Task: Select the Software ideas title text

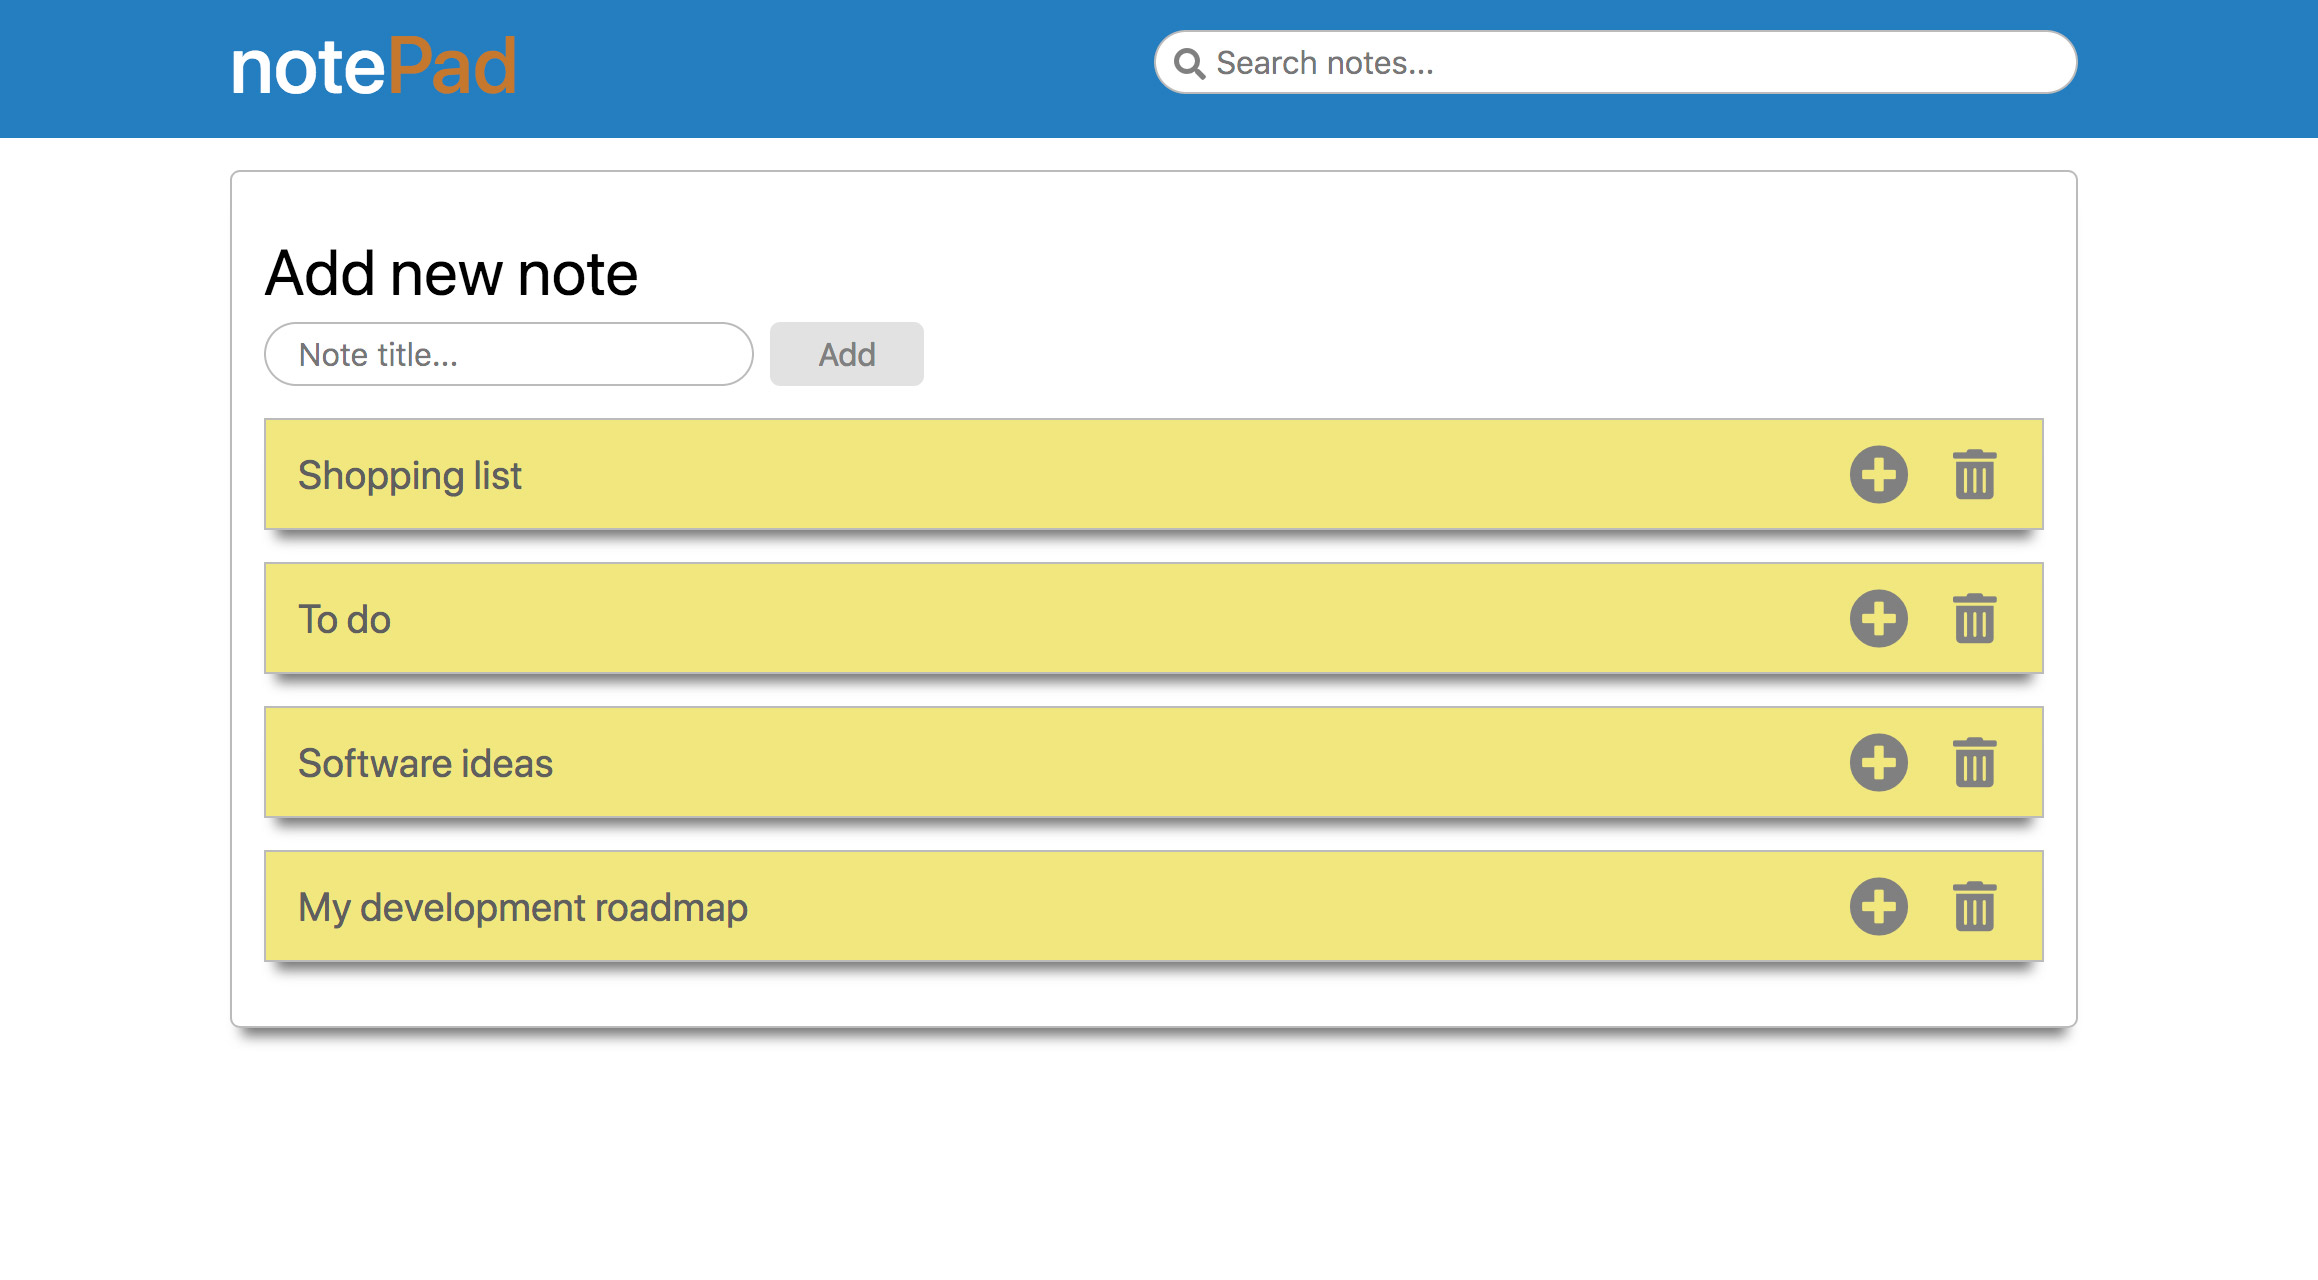Action: click(425, 764)
